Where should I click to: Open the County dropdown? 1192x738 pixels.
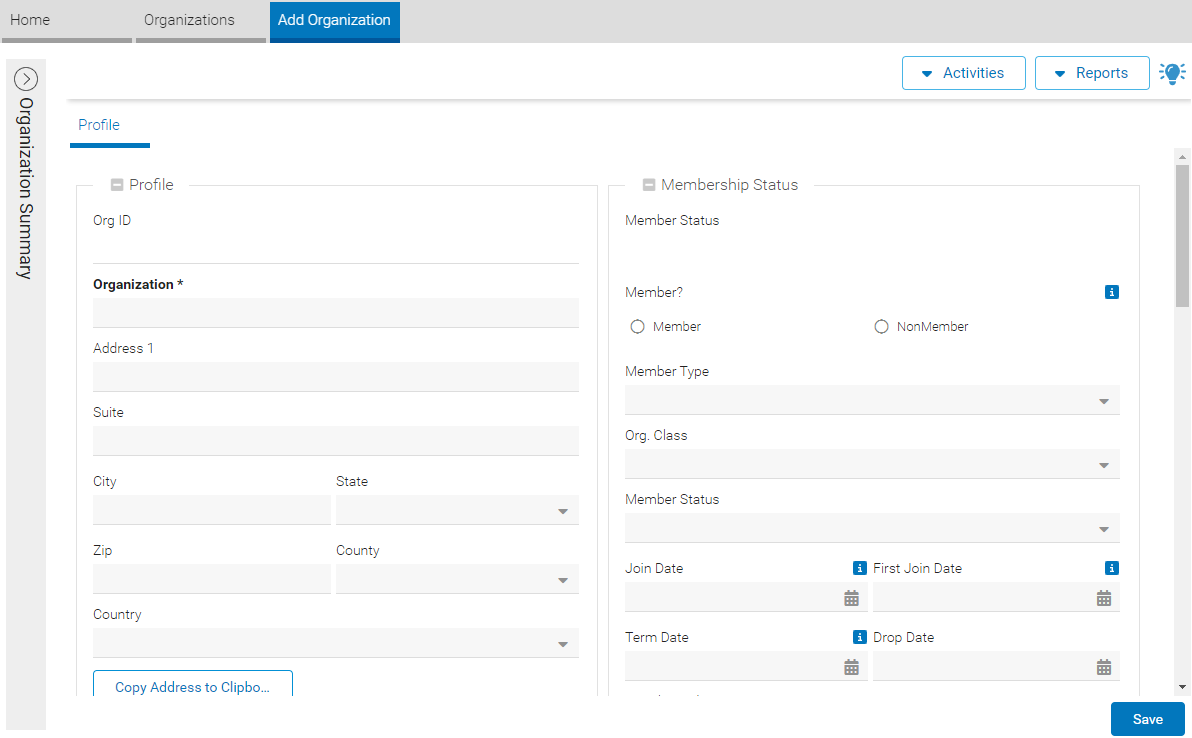[x=457, y=579]
